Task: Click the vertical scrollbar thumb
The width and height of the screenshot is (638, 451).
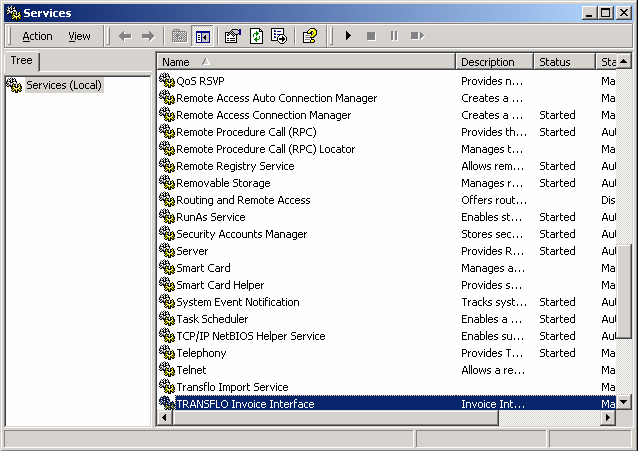Action: (624, 291)
